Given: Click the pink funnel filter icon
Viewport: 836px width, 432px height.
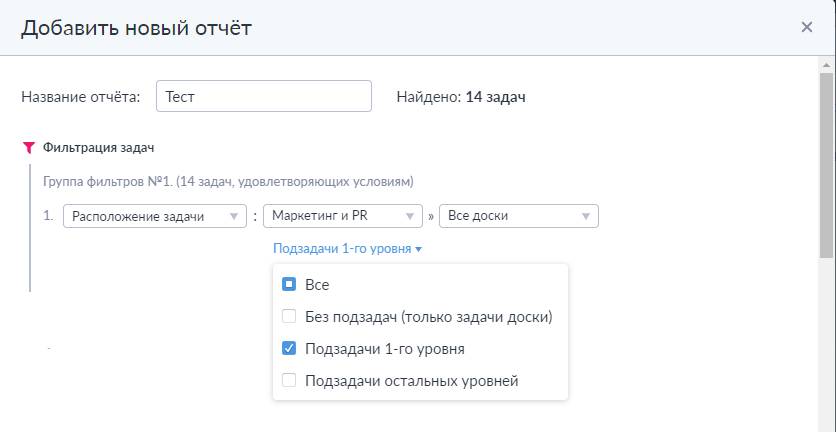Looking at the screenshot, I should point(28,148).
